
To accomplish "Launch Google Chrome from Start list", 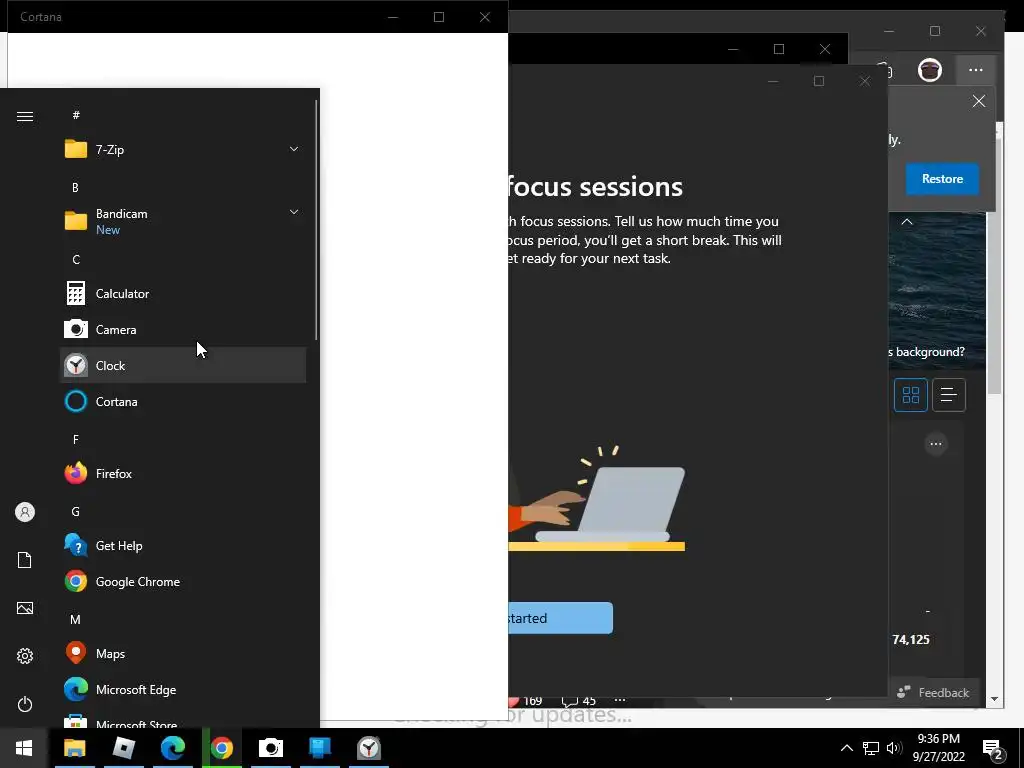I will pyautogui.click(x=183, y=582).
